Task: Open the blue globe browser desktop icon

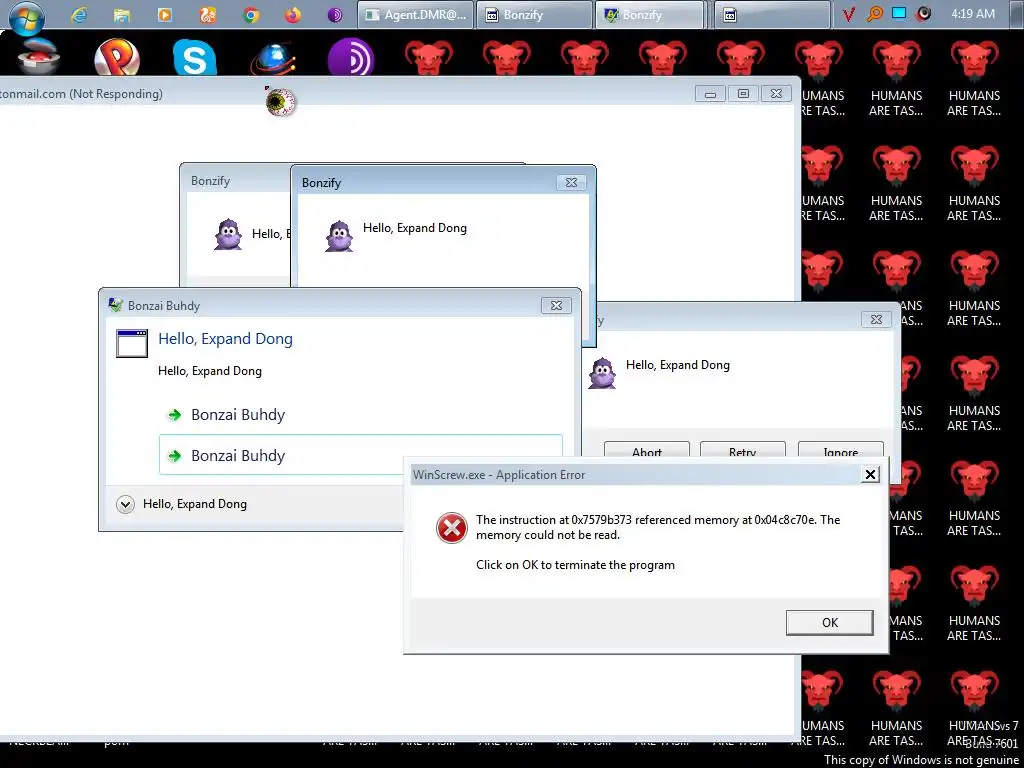Action: tap(274, 59)
